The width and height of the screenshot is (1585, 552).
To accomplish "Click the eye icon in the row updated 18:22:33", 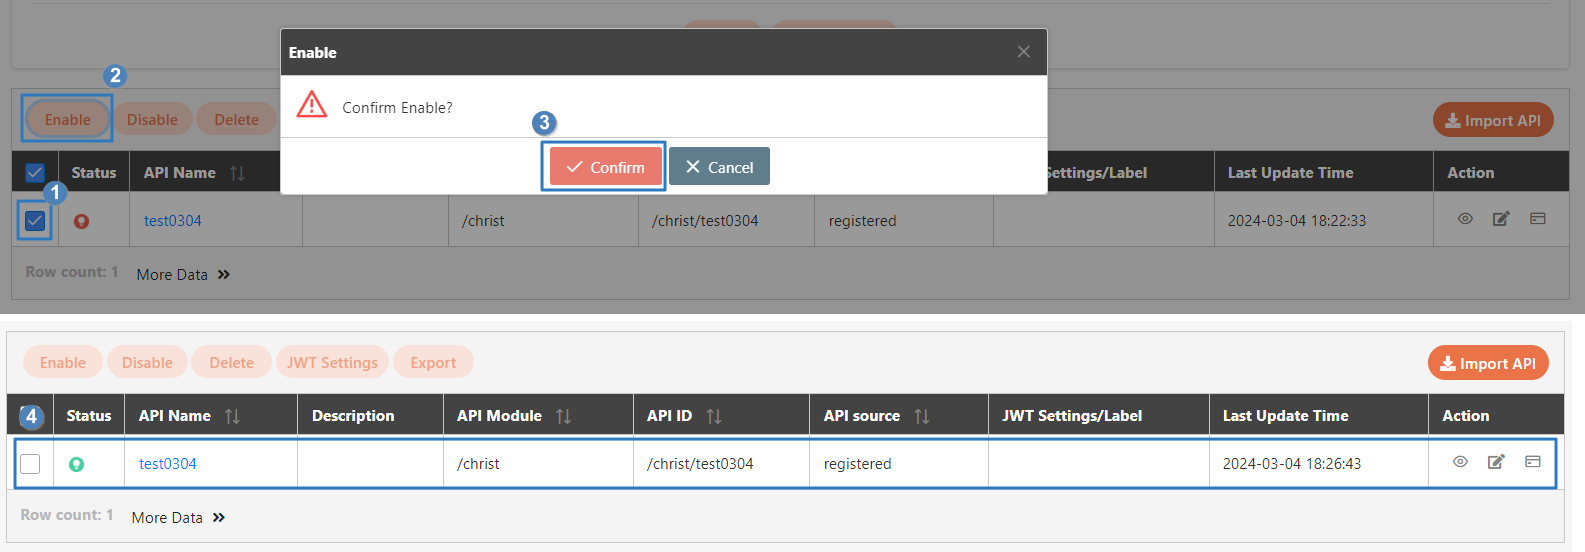I will pos(1465,219).
